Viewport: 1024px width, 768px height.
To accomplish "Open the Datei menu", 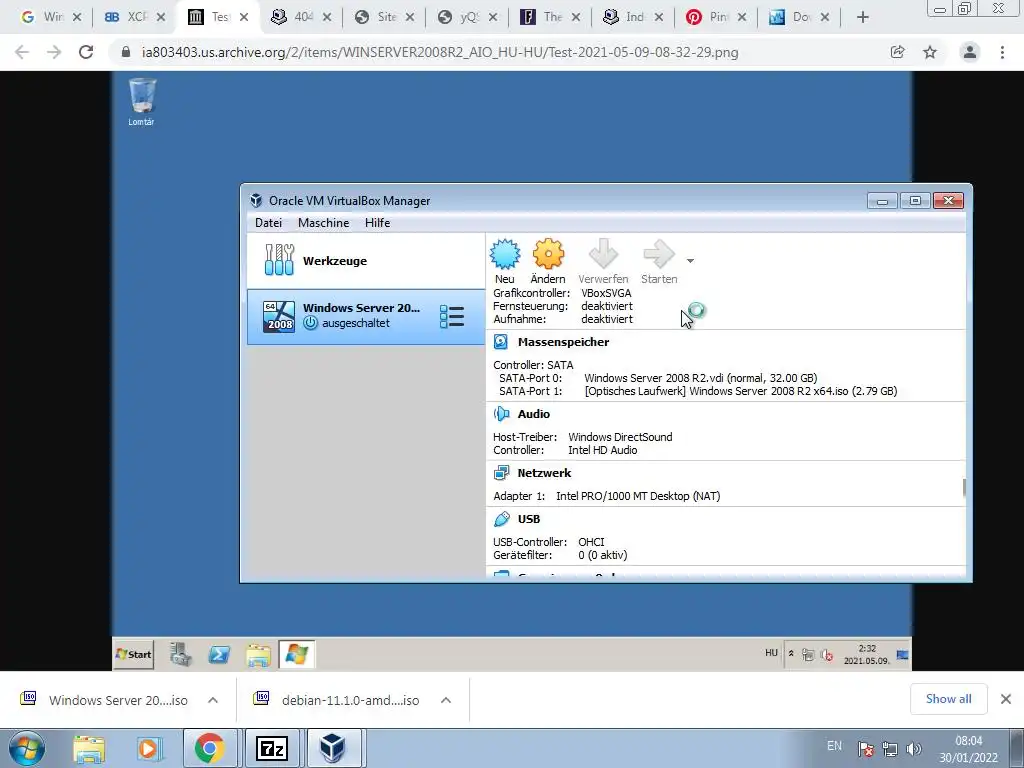I will point(268,223).
